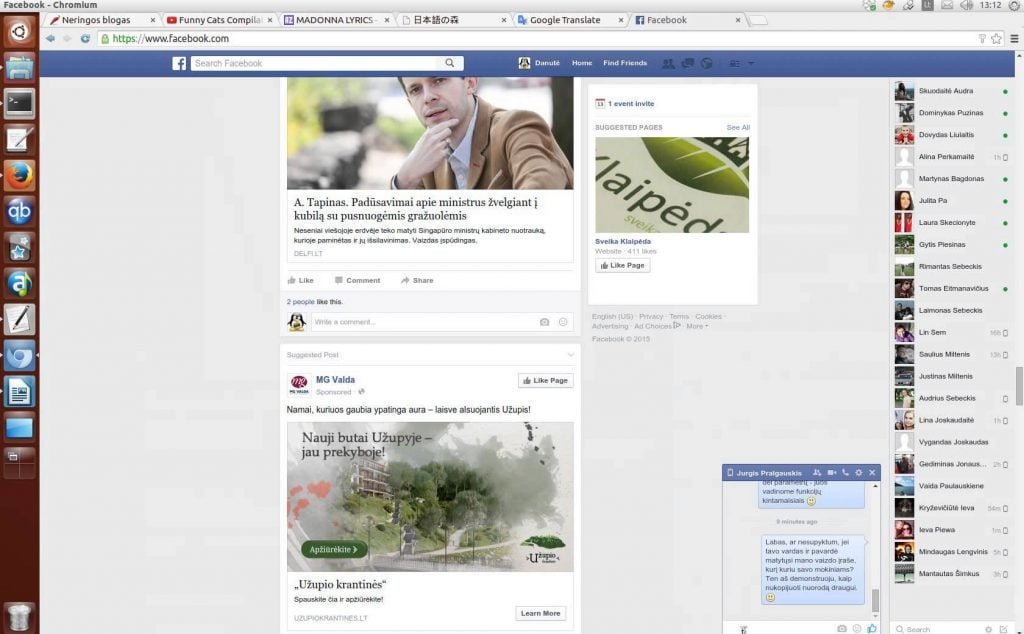Expand the Suggested Post options chevron
The width and height of the screenshot is (1024, 634).
point(571,355)
